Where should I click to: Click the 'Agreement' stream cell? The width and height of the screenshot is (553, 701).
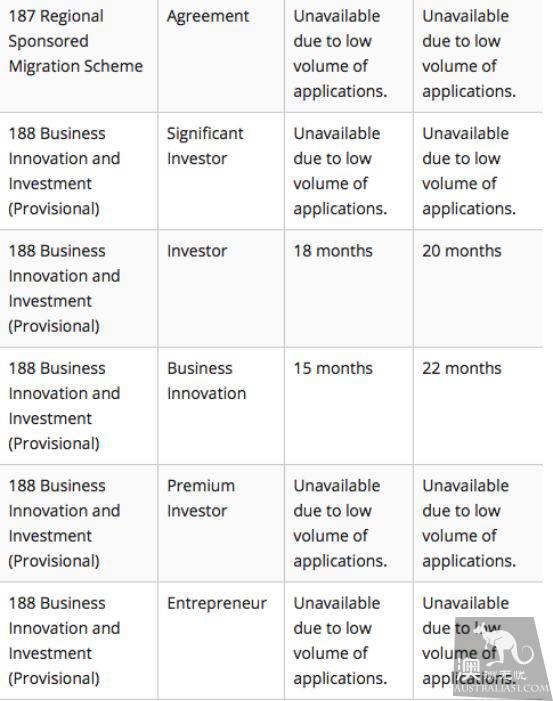(221, 54)
